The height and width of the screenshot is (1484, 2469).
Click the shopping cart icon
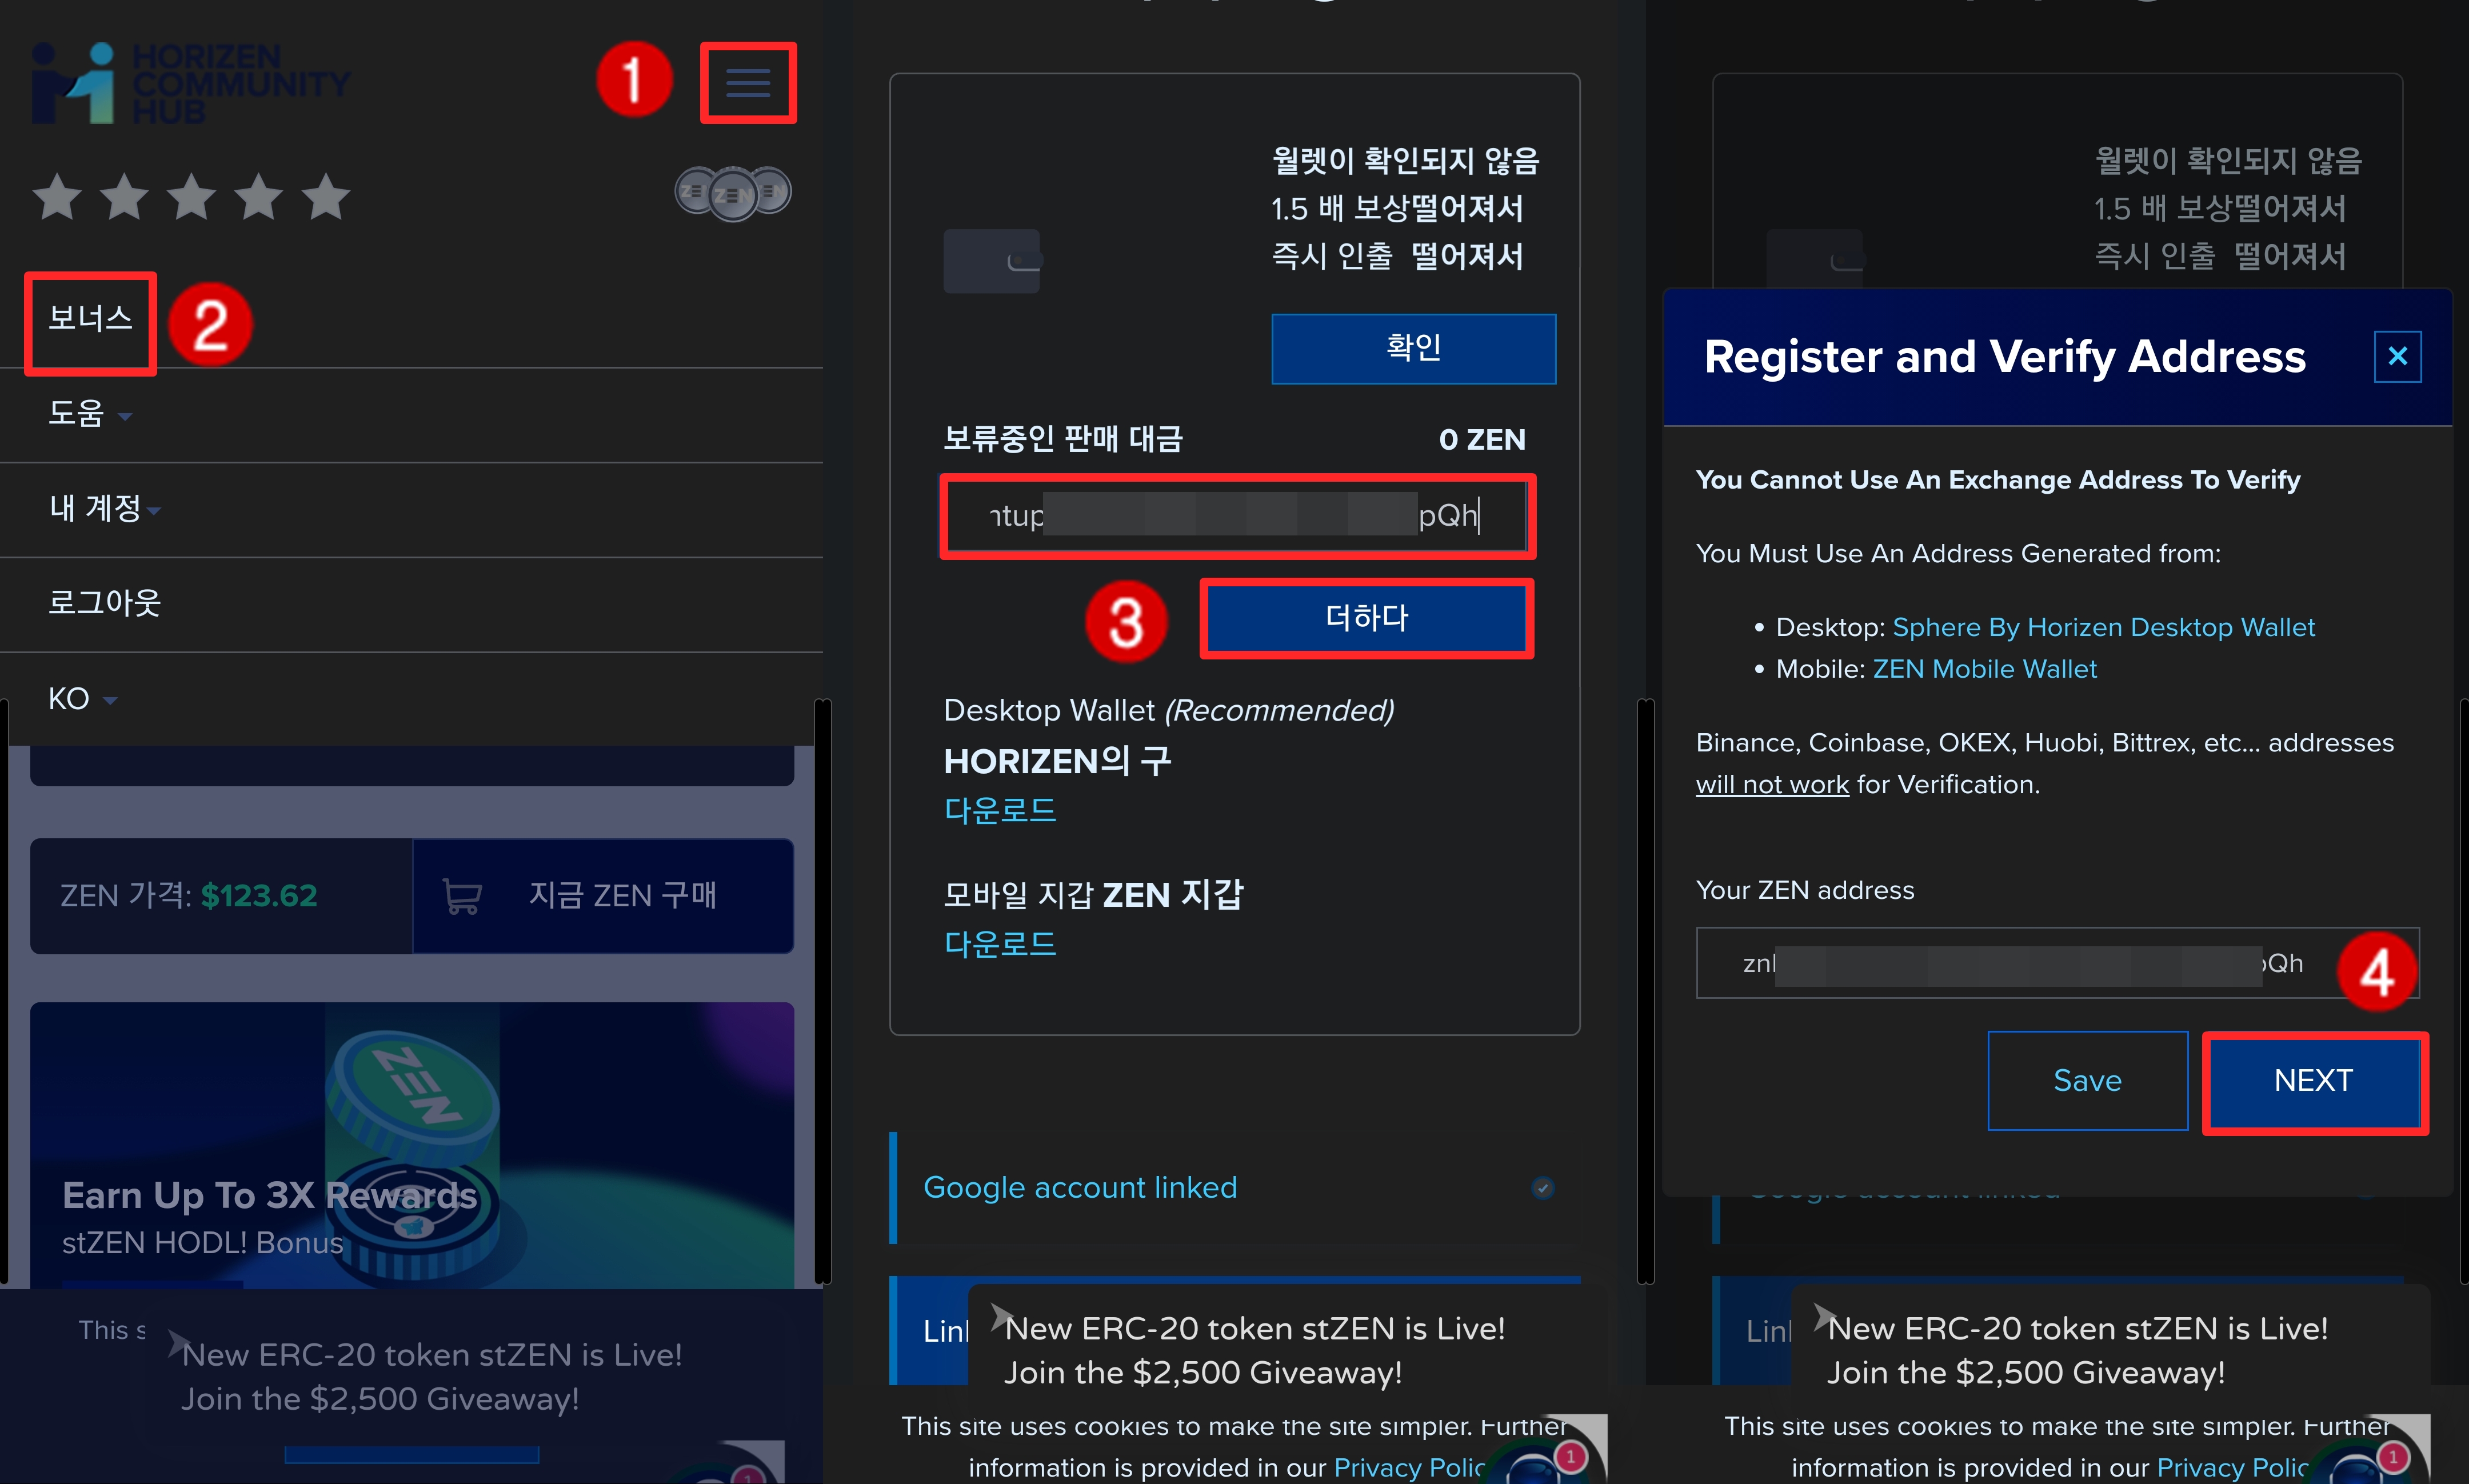click(462, 895)
